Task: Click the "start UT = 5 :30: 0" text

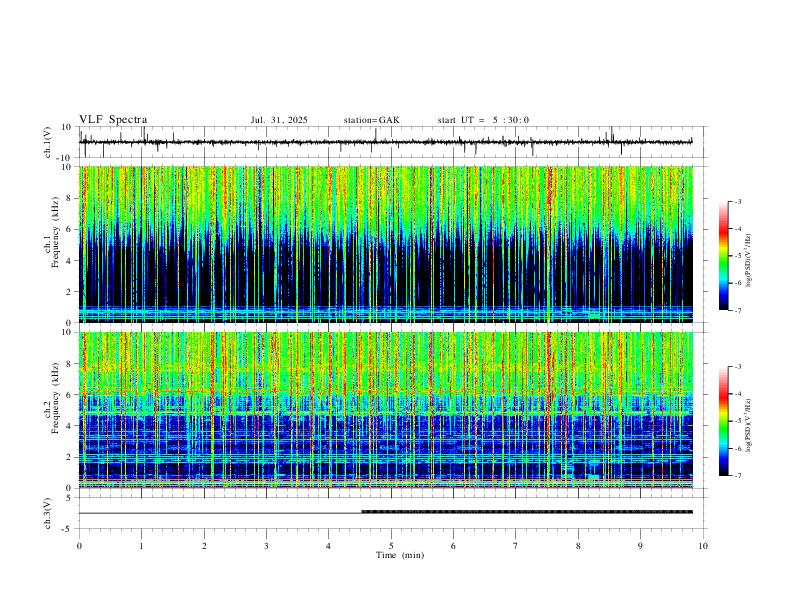Action: tap(483, 120)
